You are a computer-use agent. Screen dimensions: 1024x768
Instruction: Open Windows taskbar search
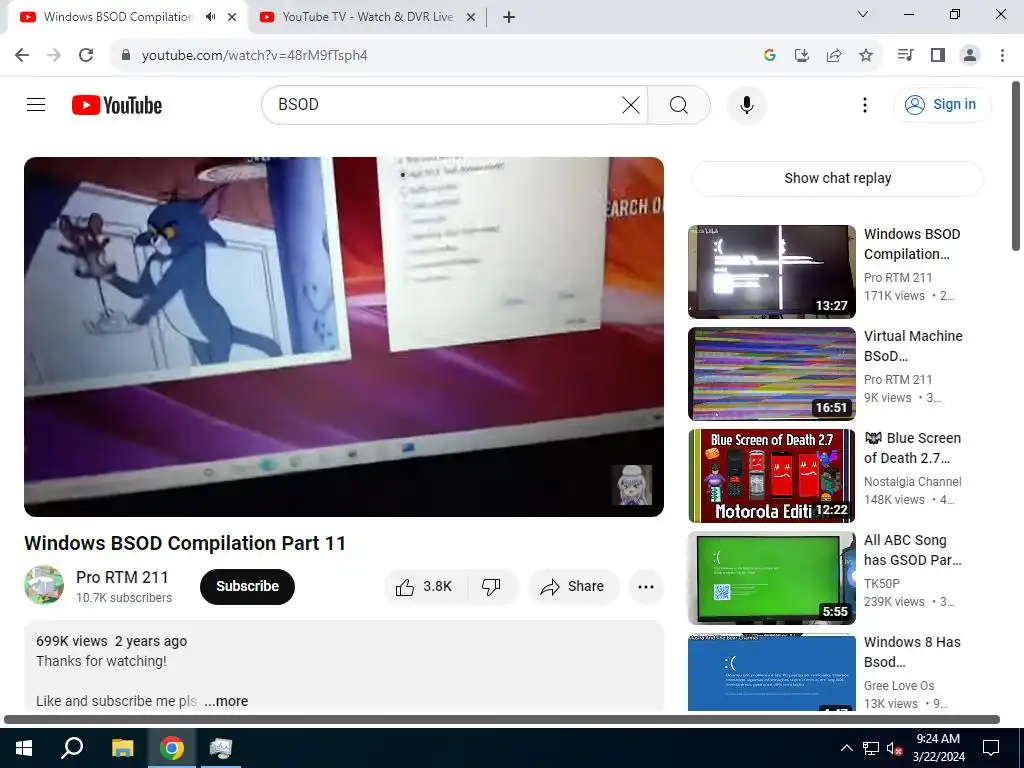(x=72, y=748)
